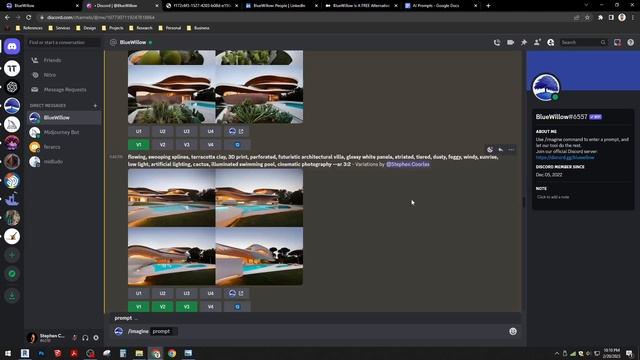Create a new DM with plus icon

tap(95, 106)
